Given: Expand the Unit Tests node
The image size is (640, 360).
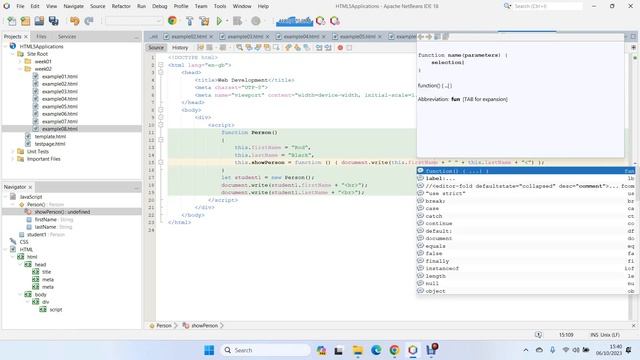Looking at the screenshot, I should tap(13, 151).
